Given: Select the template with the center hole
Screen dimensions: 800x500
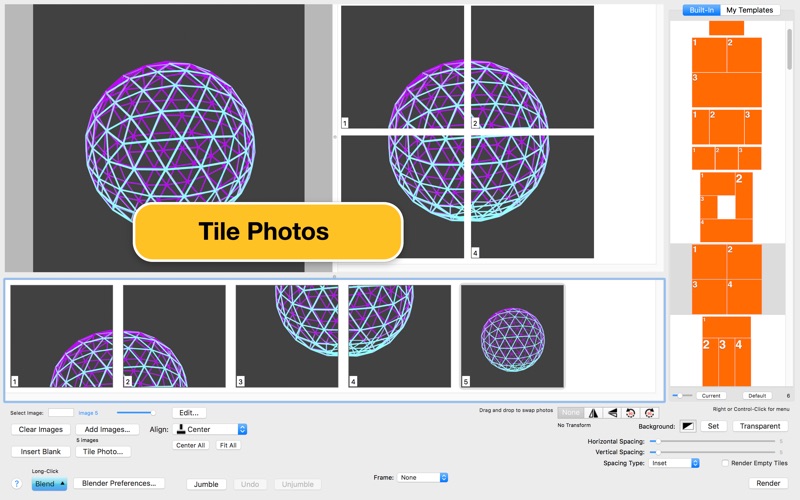Looking at the screenshot, I should point(727,206).
